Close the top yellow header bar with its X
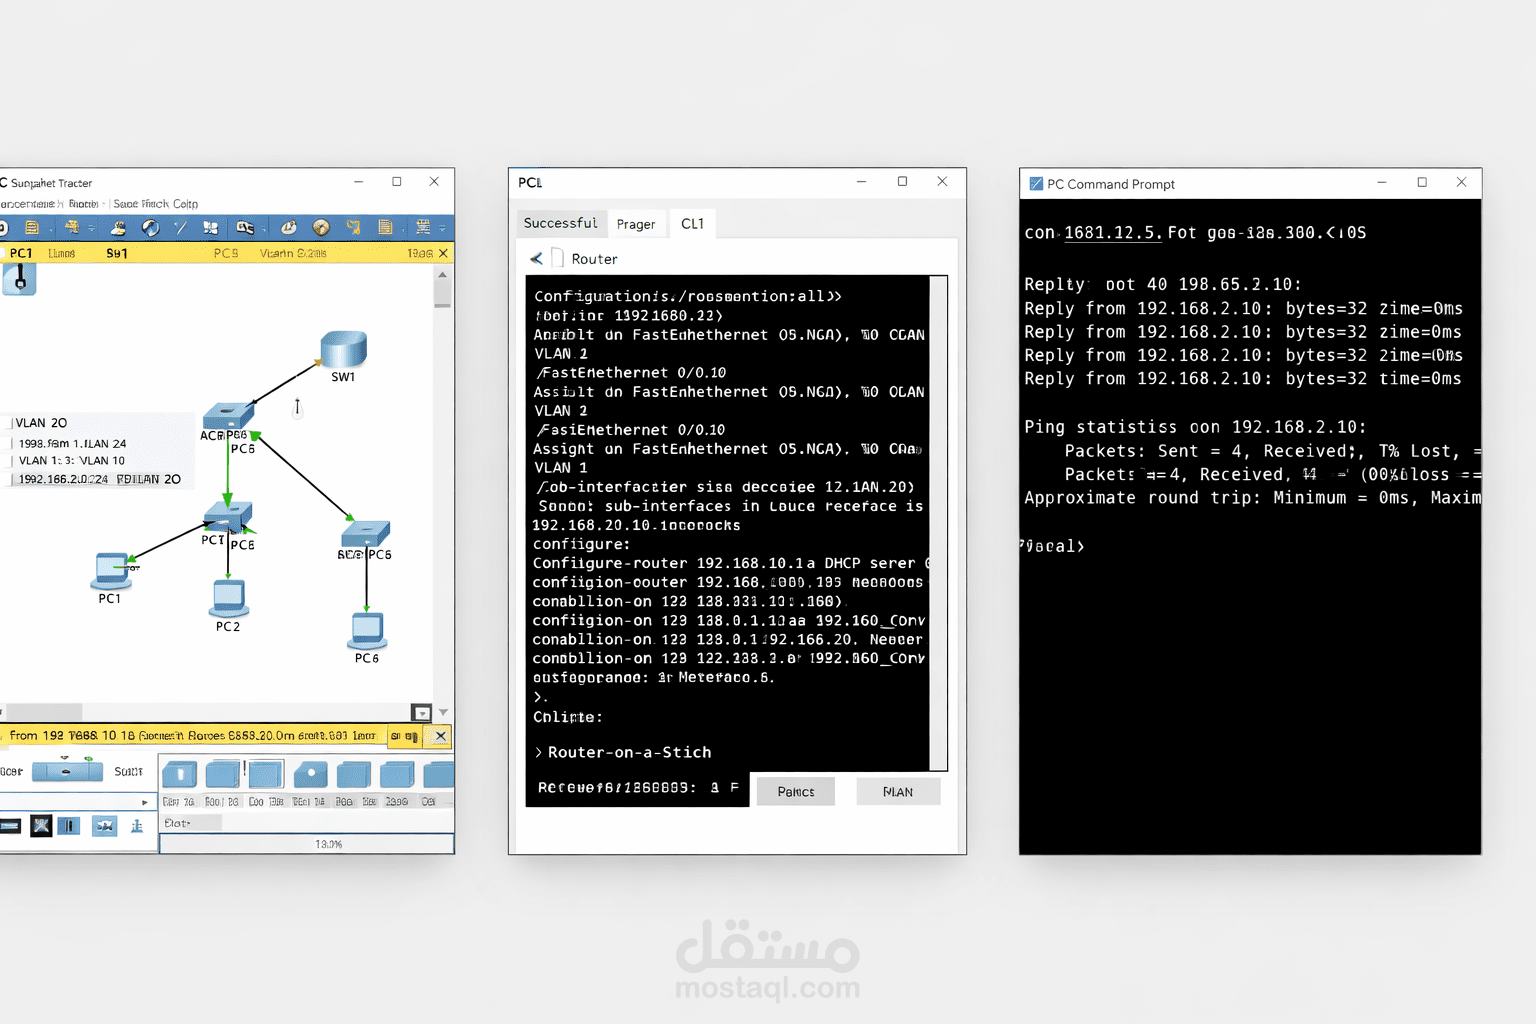This screenshot has height=1024, width=1536. (443, 254)
